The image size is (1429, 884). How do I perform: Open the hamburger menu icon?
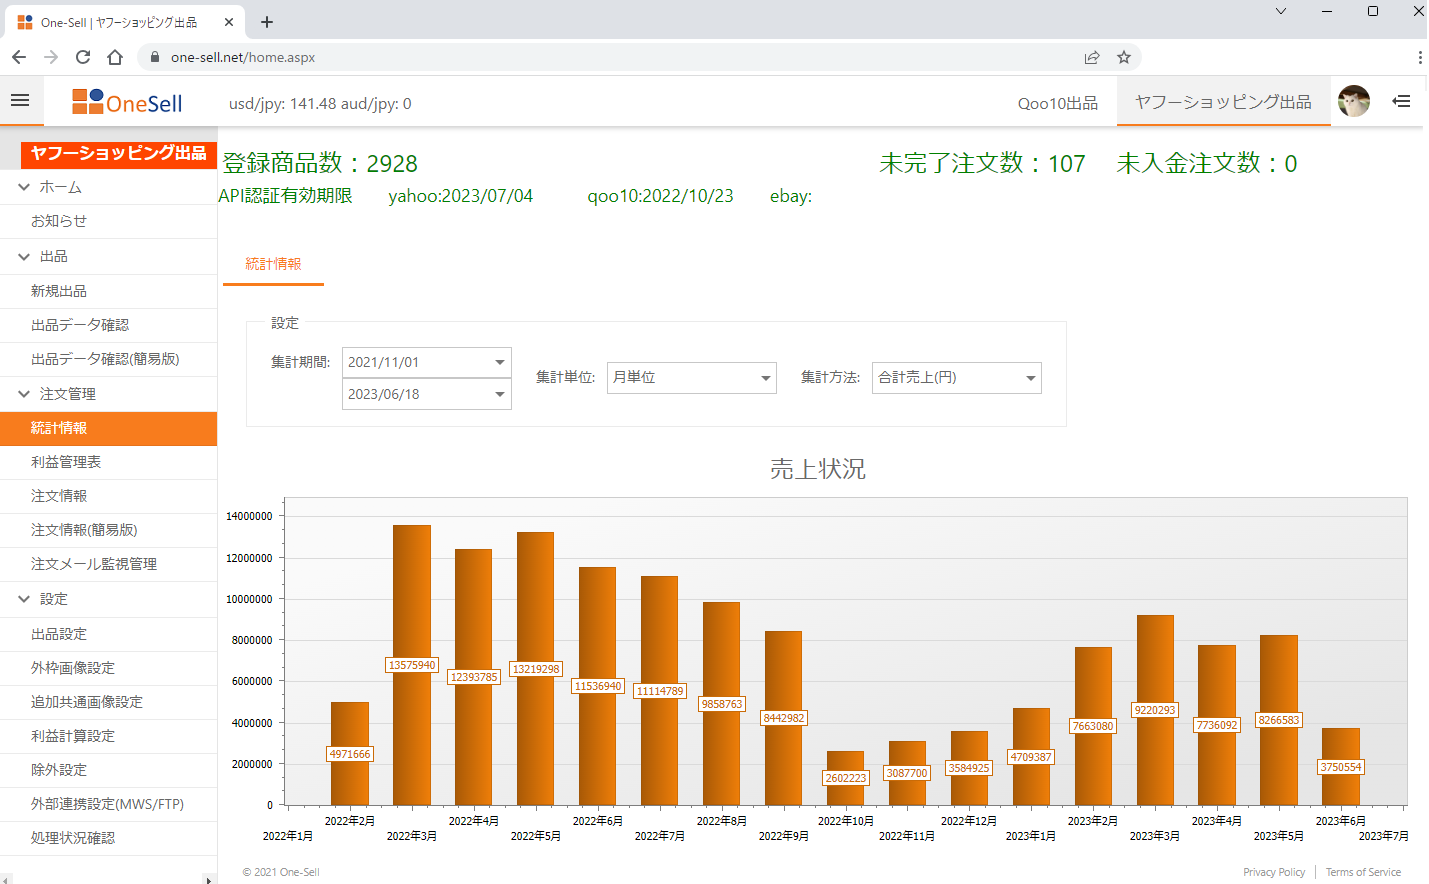(x=20, y=100)
